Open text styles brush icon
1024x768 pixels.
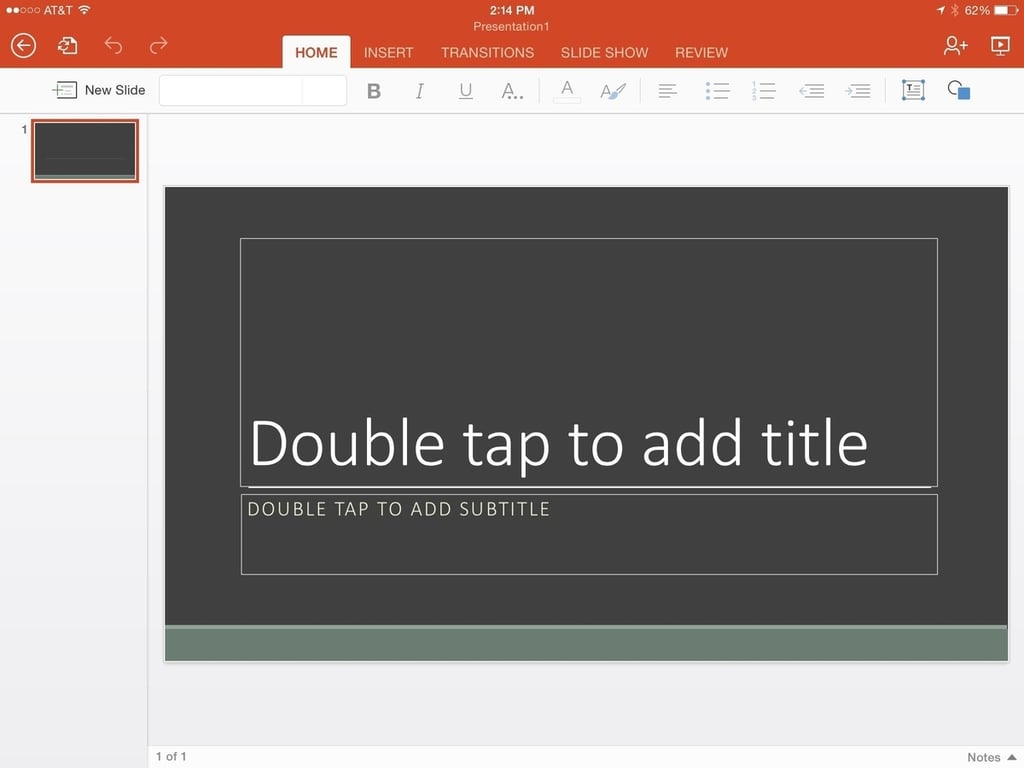click(613, 91)
